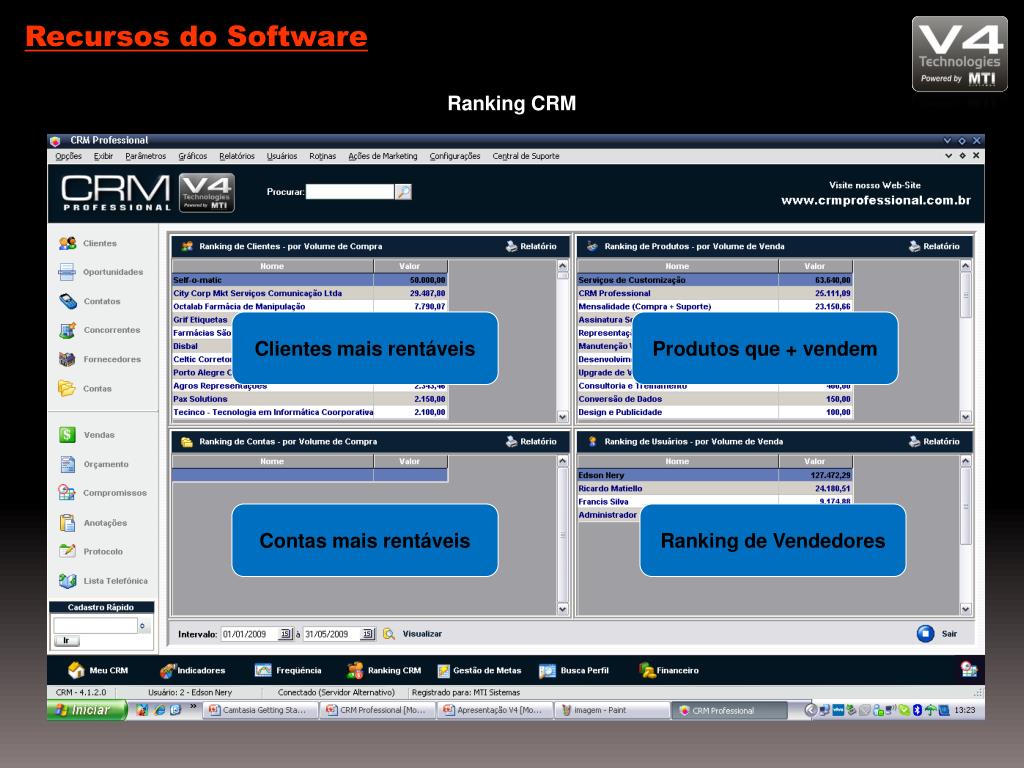The width and height of the screenshot is (1024, 768).
Task: Sort clients list by Nome column header
Action: click(272, 266)
